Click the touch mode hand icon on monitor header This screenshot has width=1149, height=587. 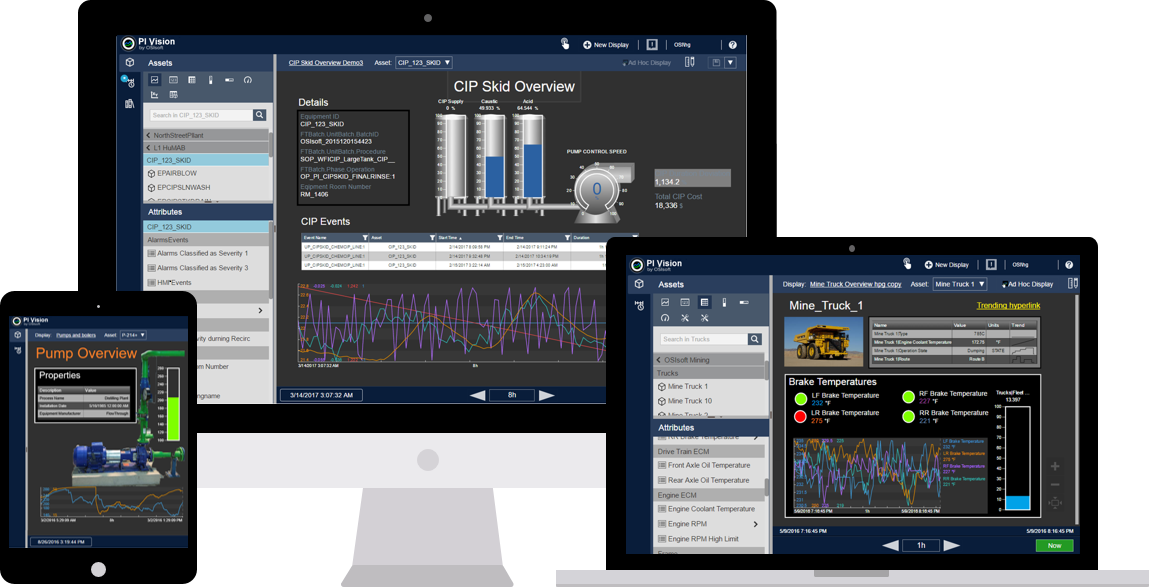[565, 44]
